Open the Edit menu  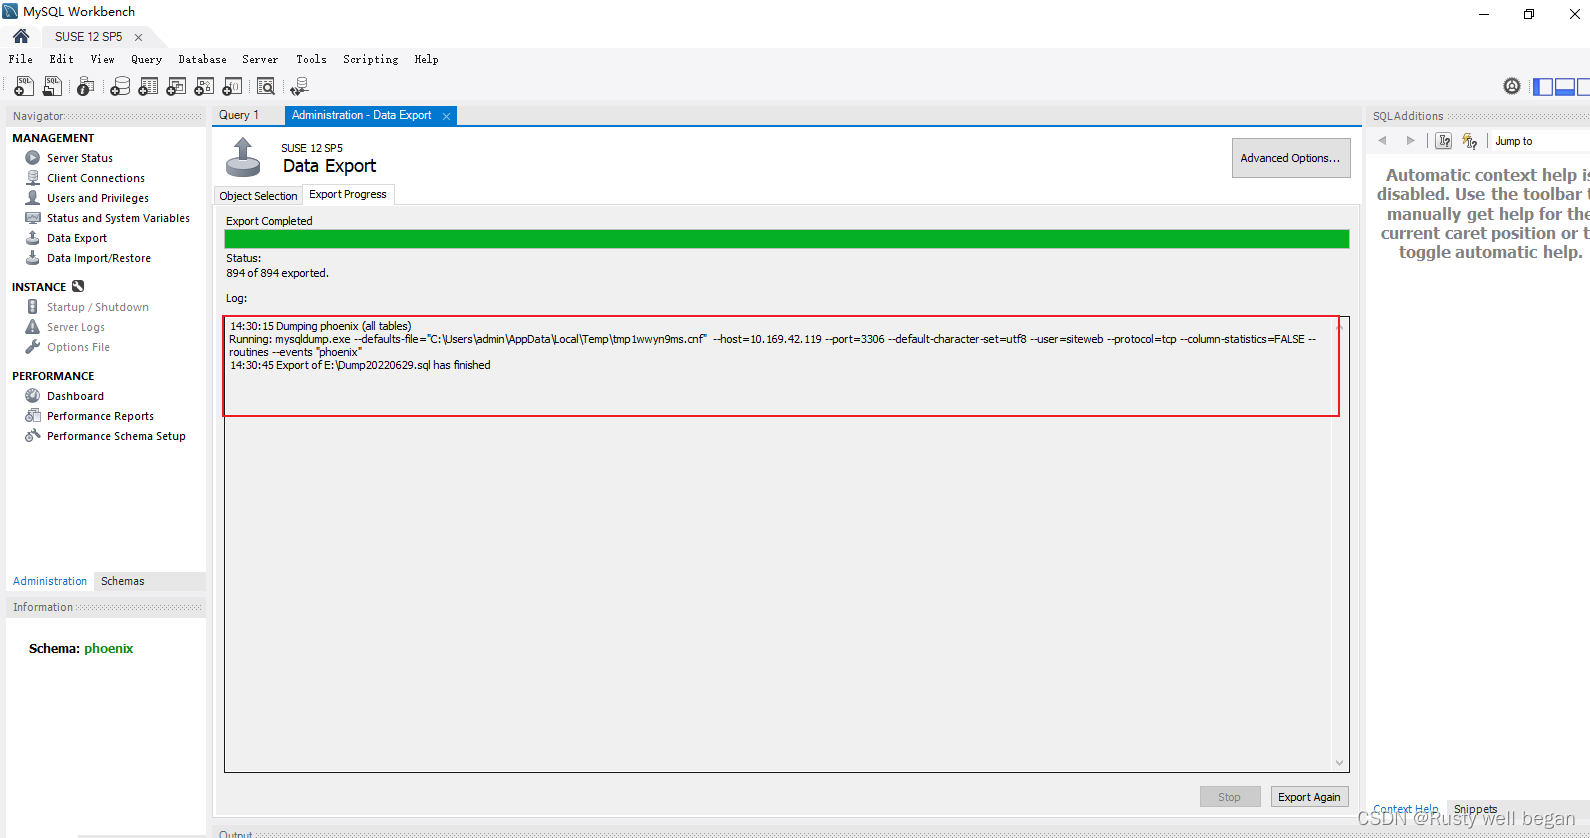[x=62, y=59]
